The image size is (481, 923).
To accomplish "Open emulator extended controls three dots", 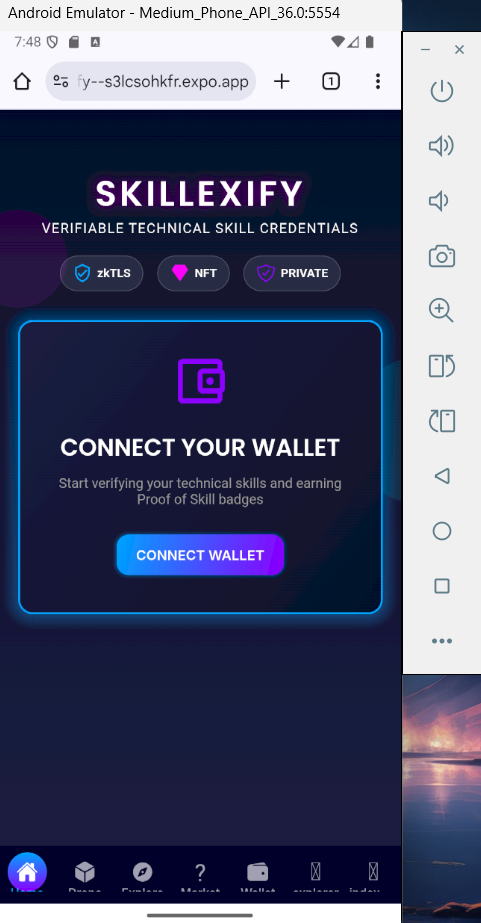I will click(442, 641).
